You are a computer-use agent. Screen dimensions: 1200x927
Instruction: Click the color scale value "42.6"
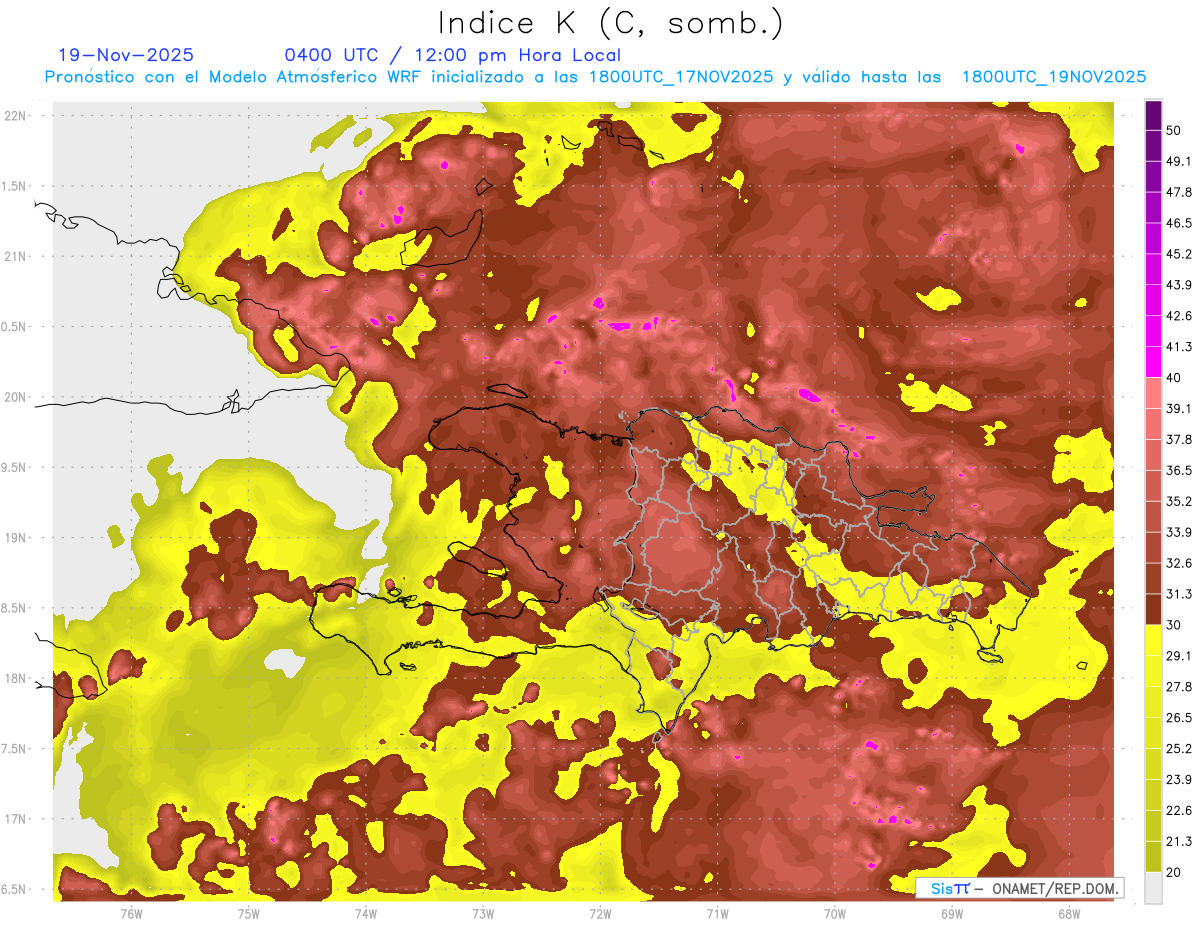click(x=1179, y=316)
